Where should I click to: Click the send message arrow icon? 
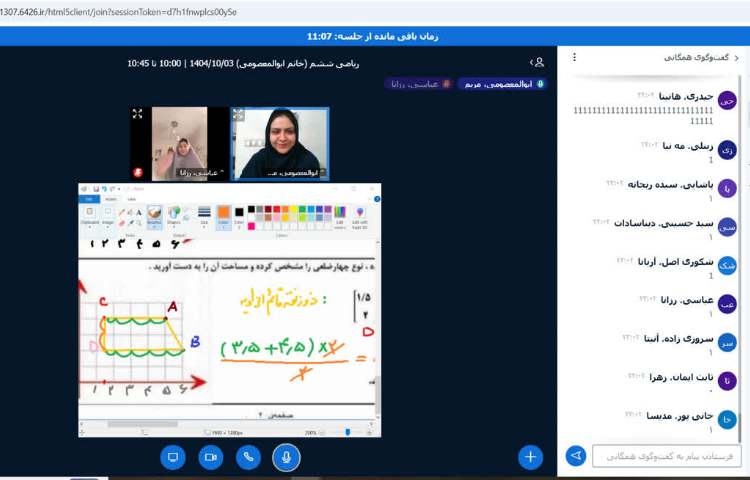pos(575,456)
